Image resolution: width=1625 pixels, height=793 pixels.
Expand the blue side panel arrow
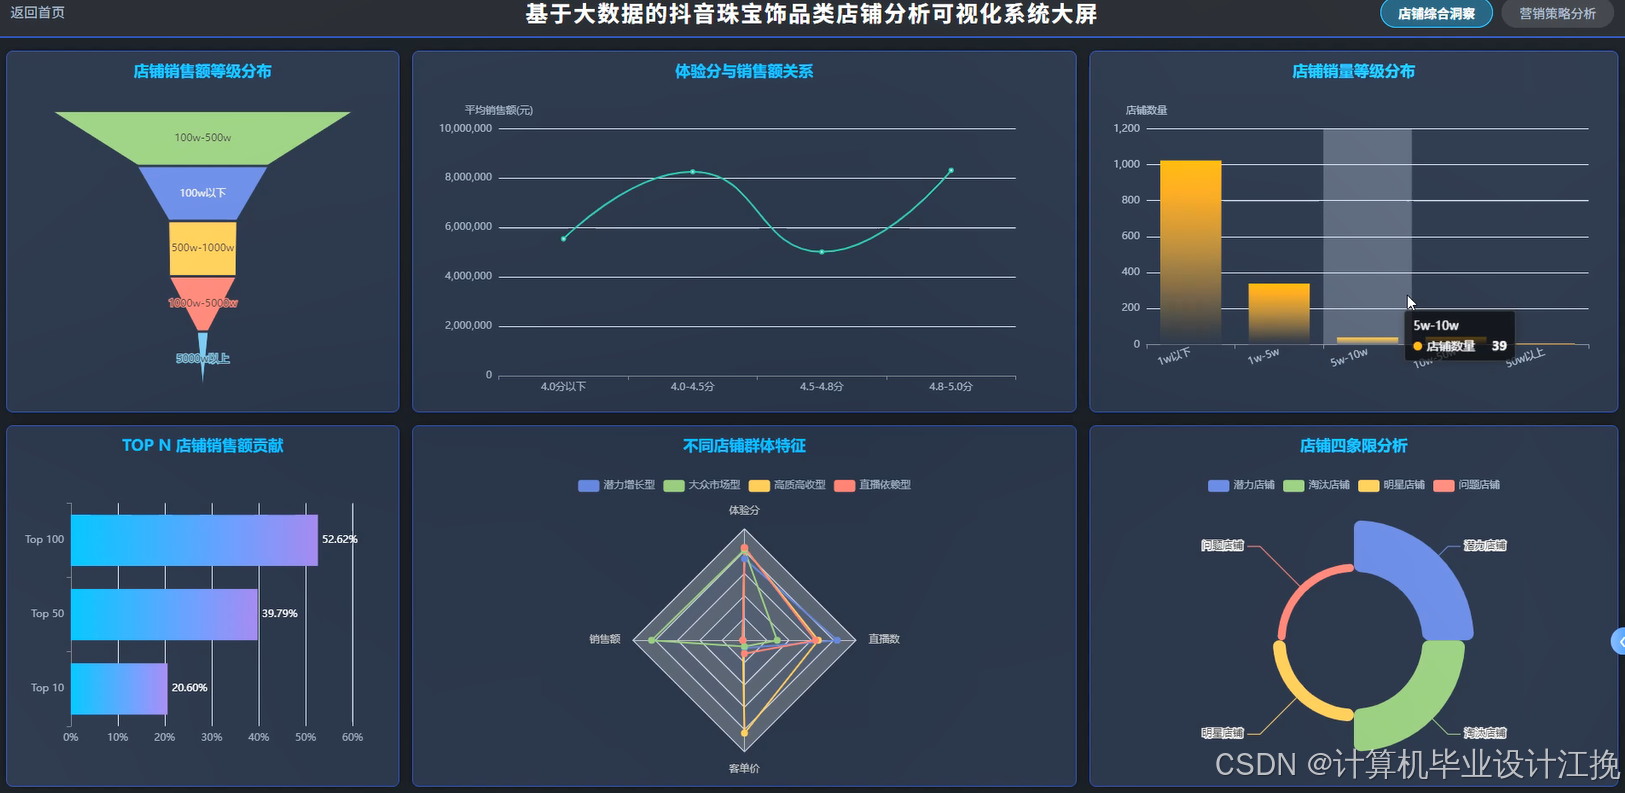1618,641
